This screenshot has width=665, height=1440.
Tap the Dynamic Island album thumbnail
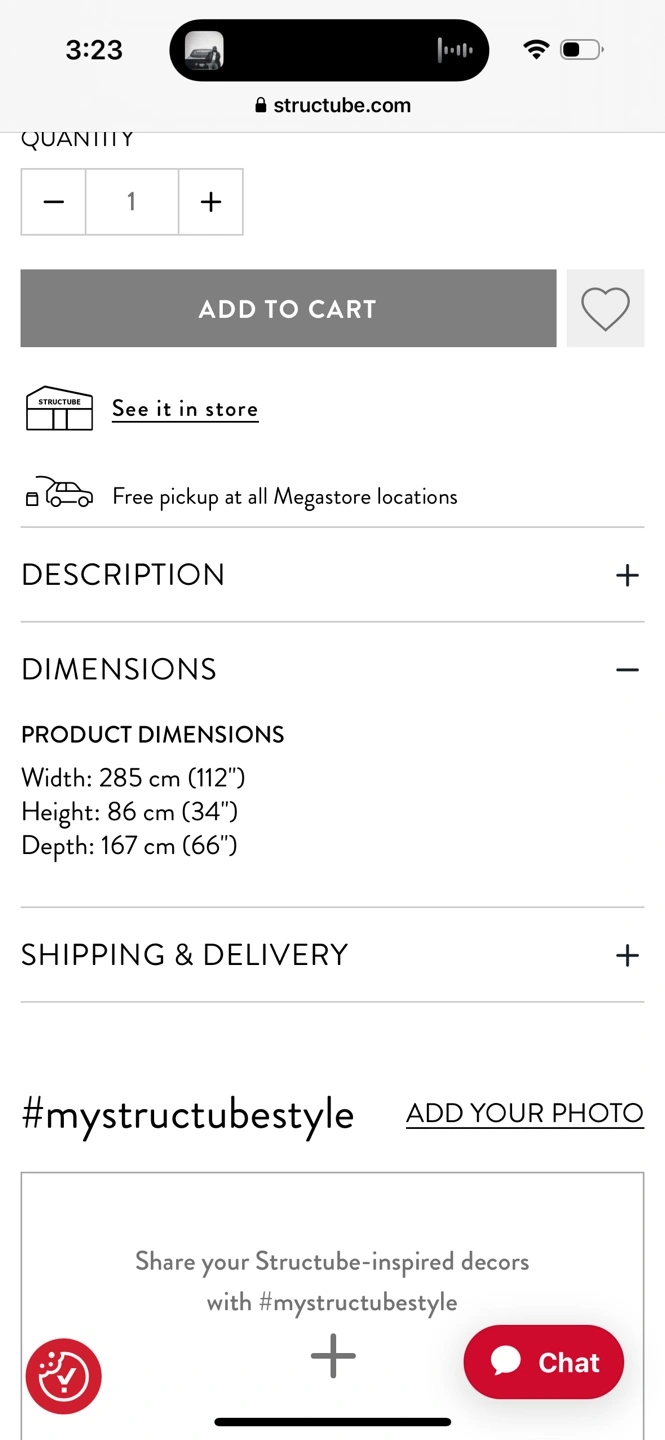pos(205,50)
